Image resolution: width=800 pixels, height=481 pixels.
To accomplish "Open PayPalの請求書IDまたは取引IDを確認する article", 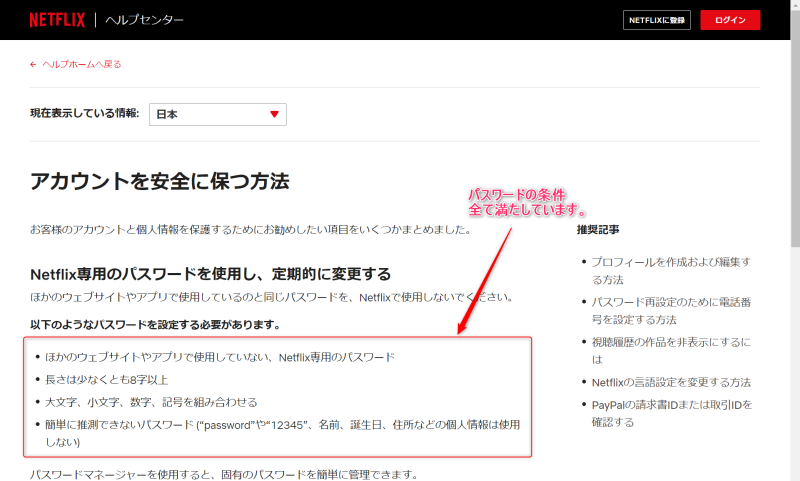I will (672, 413).
